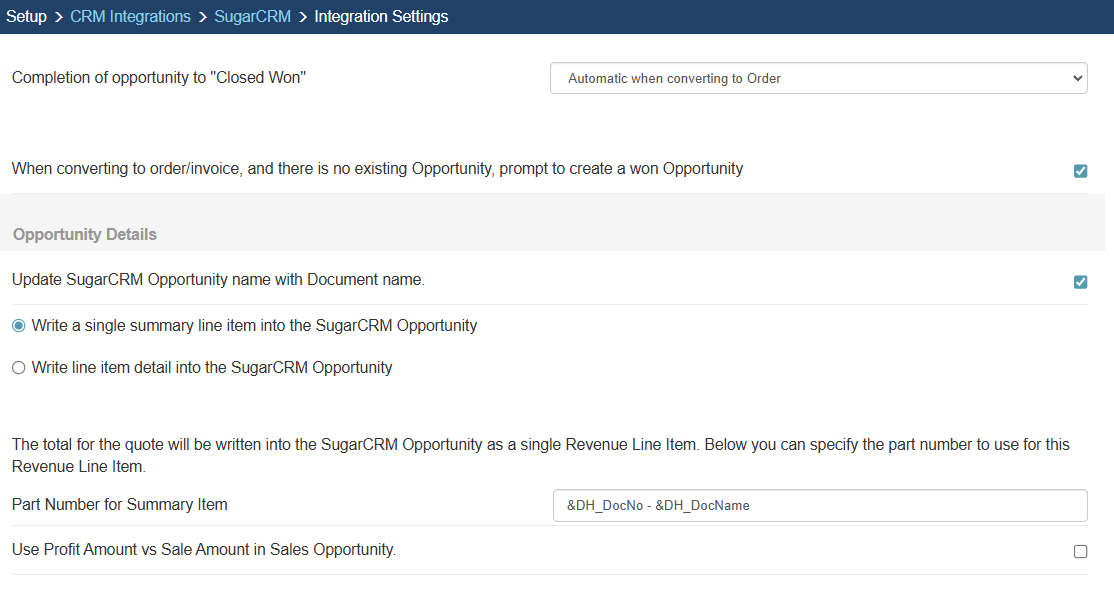This screenshot has width=1114, height=590.
Task: Click the Part Number for Summary Item field
Action: point(819,505)
